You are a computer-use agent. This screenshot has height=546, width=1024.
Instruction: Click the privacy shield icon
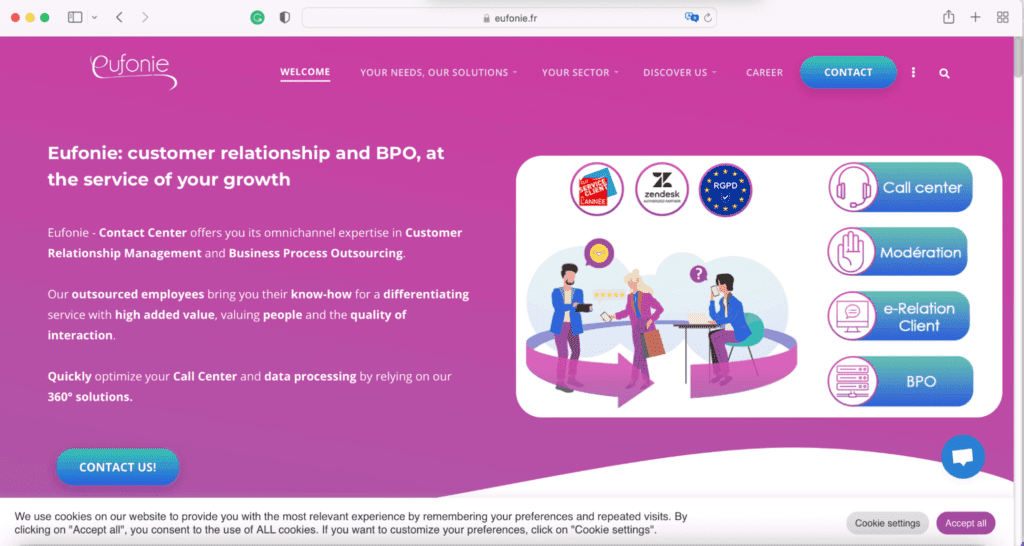pyautogui.click(x=285, y=18)
